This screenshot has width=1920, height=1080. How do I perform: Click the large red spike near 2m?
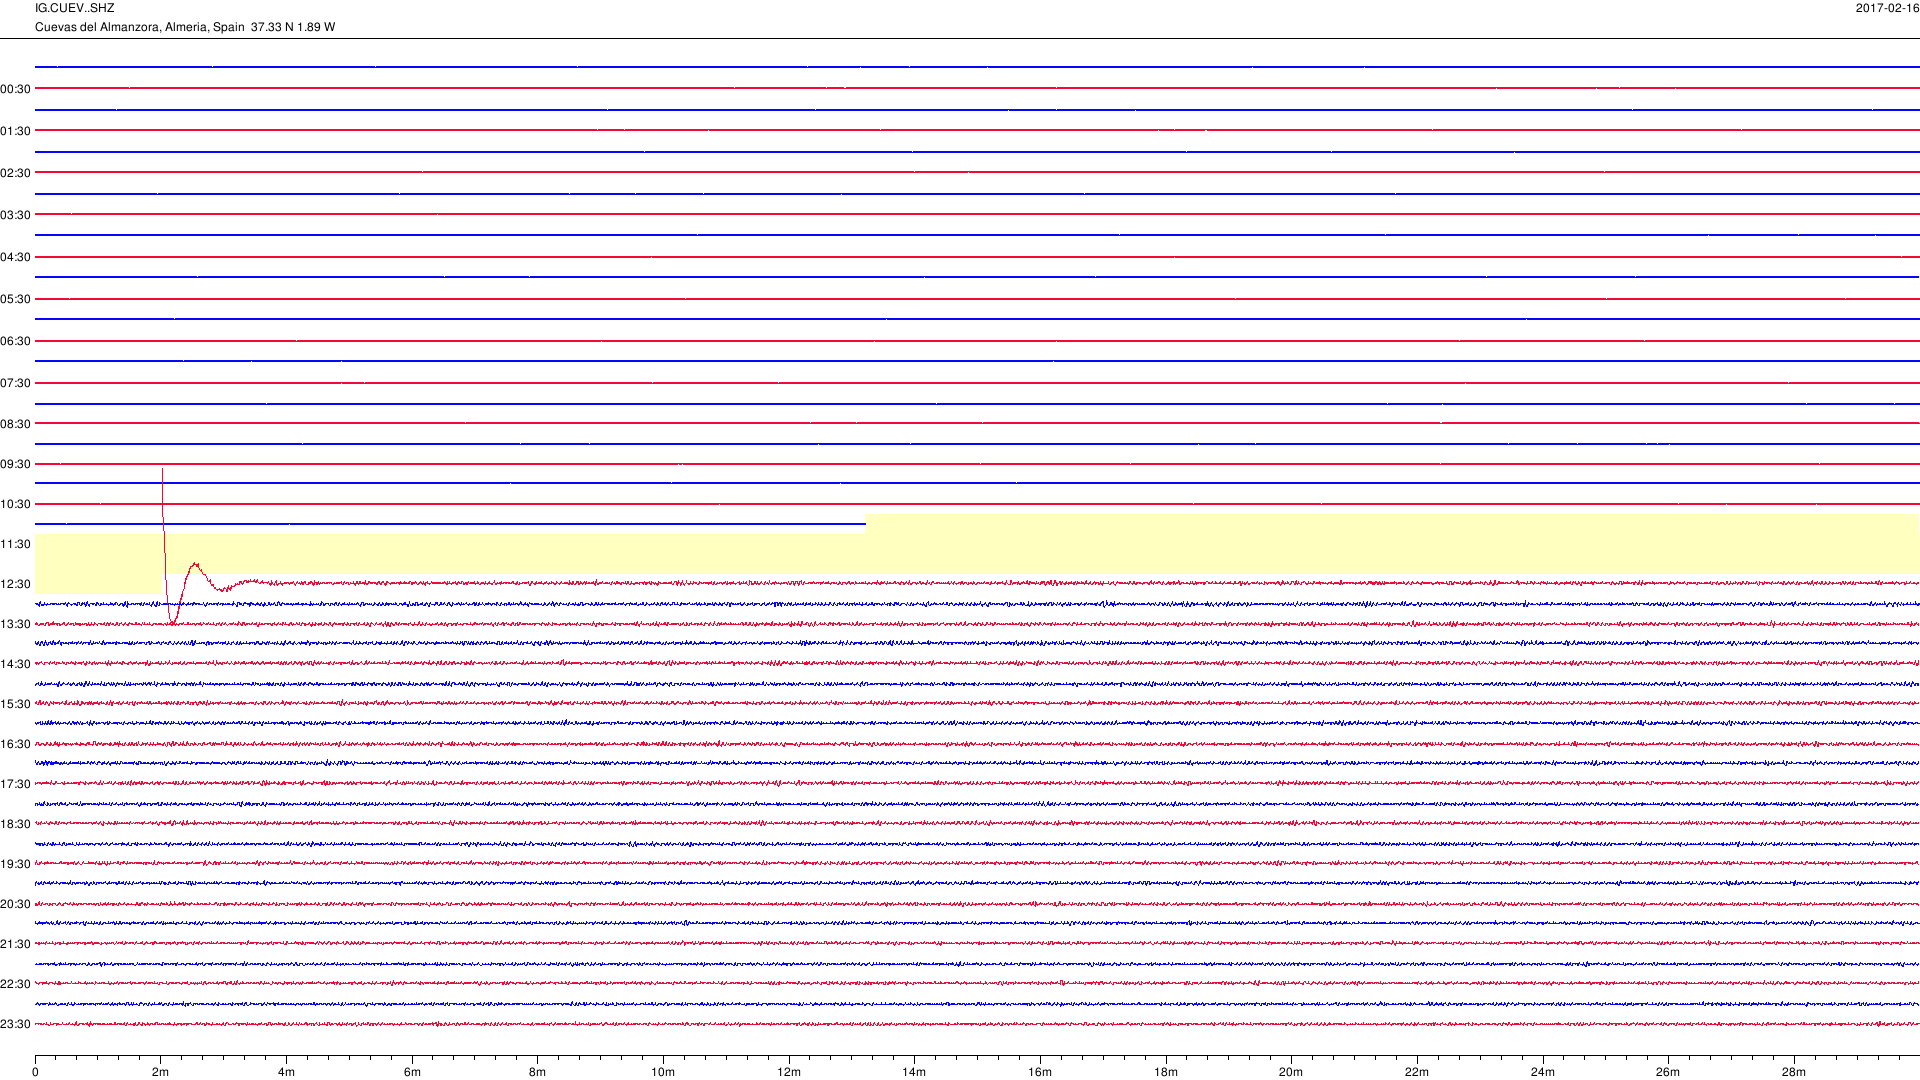click(165, 545)
